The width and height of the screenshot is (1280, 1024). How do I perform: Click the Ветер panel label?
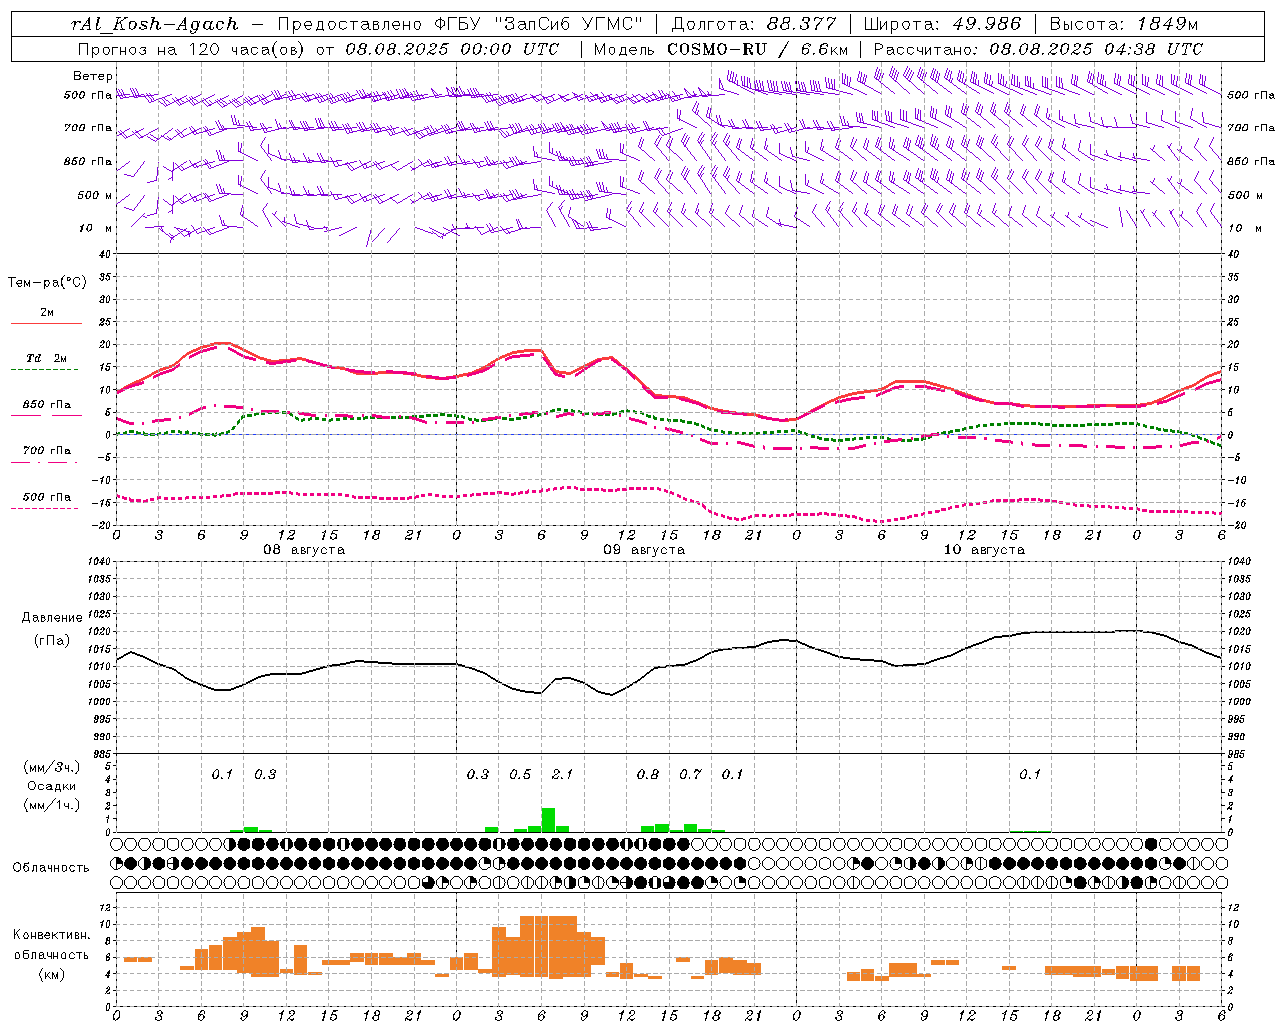tap(93, 76)
